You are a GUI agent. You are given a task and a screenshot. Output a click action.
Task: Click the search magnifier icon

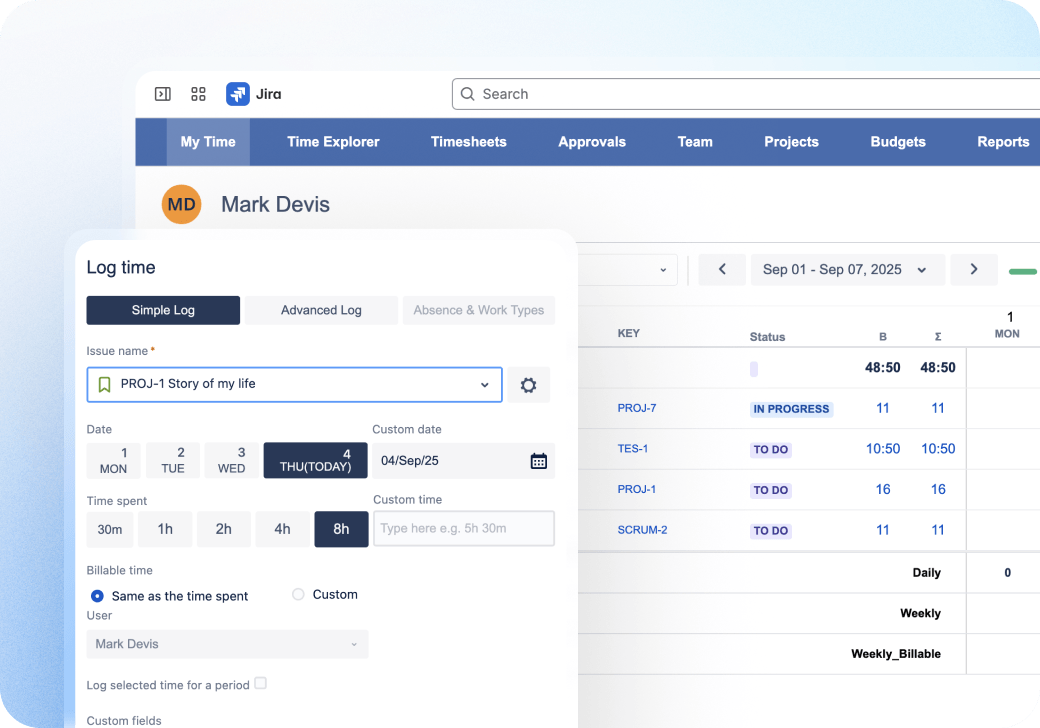pos(468,94)
